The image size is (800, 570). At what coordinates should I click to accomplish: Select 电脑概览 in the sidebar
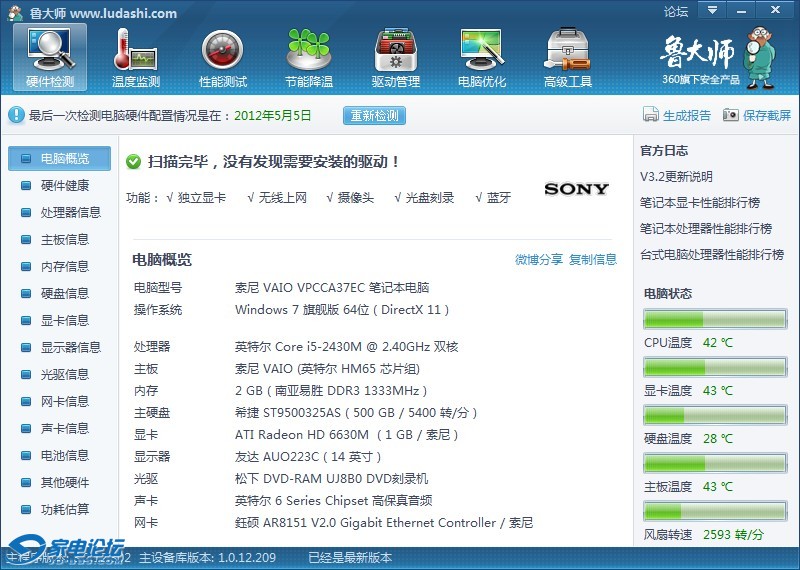[x=59, y=158]
